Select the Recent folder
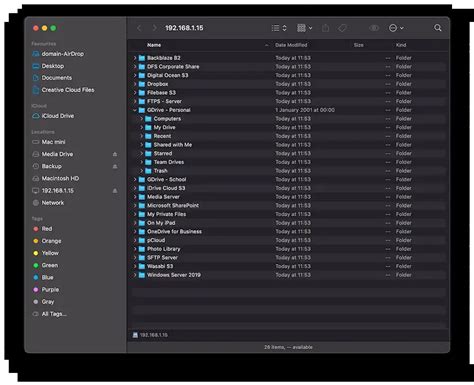 click(x=288, y=136)
